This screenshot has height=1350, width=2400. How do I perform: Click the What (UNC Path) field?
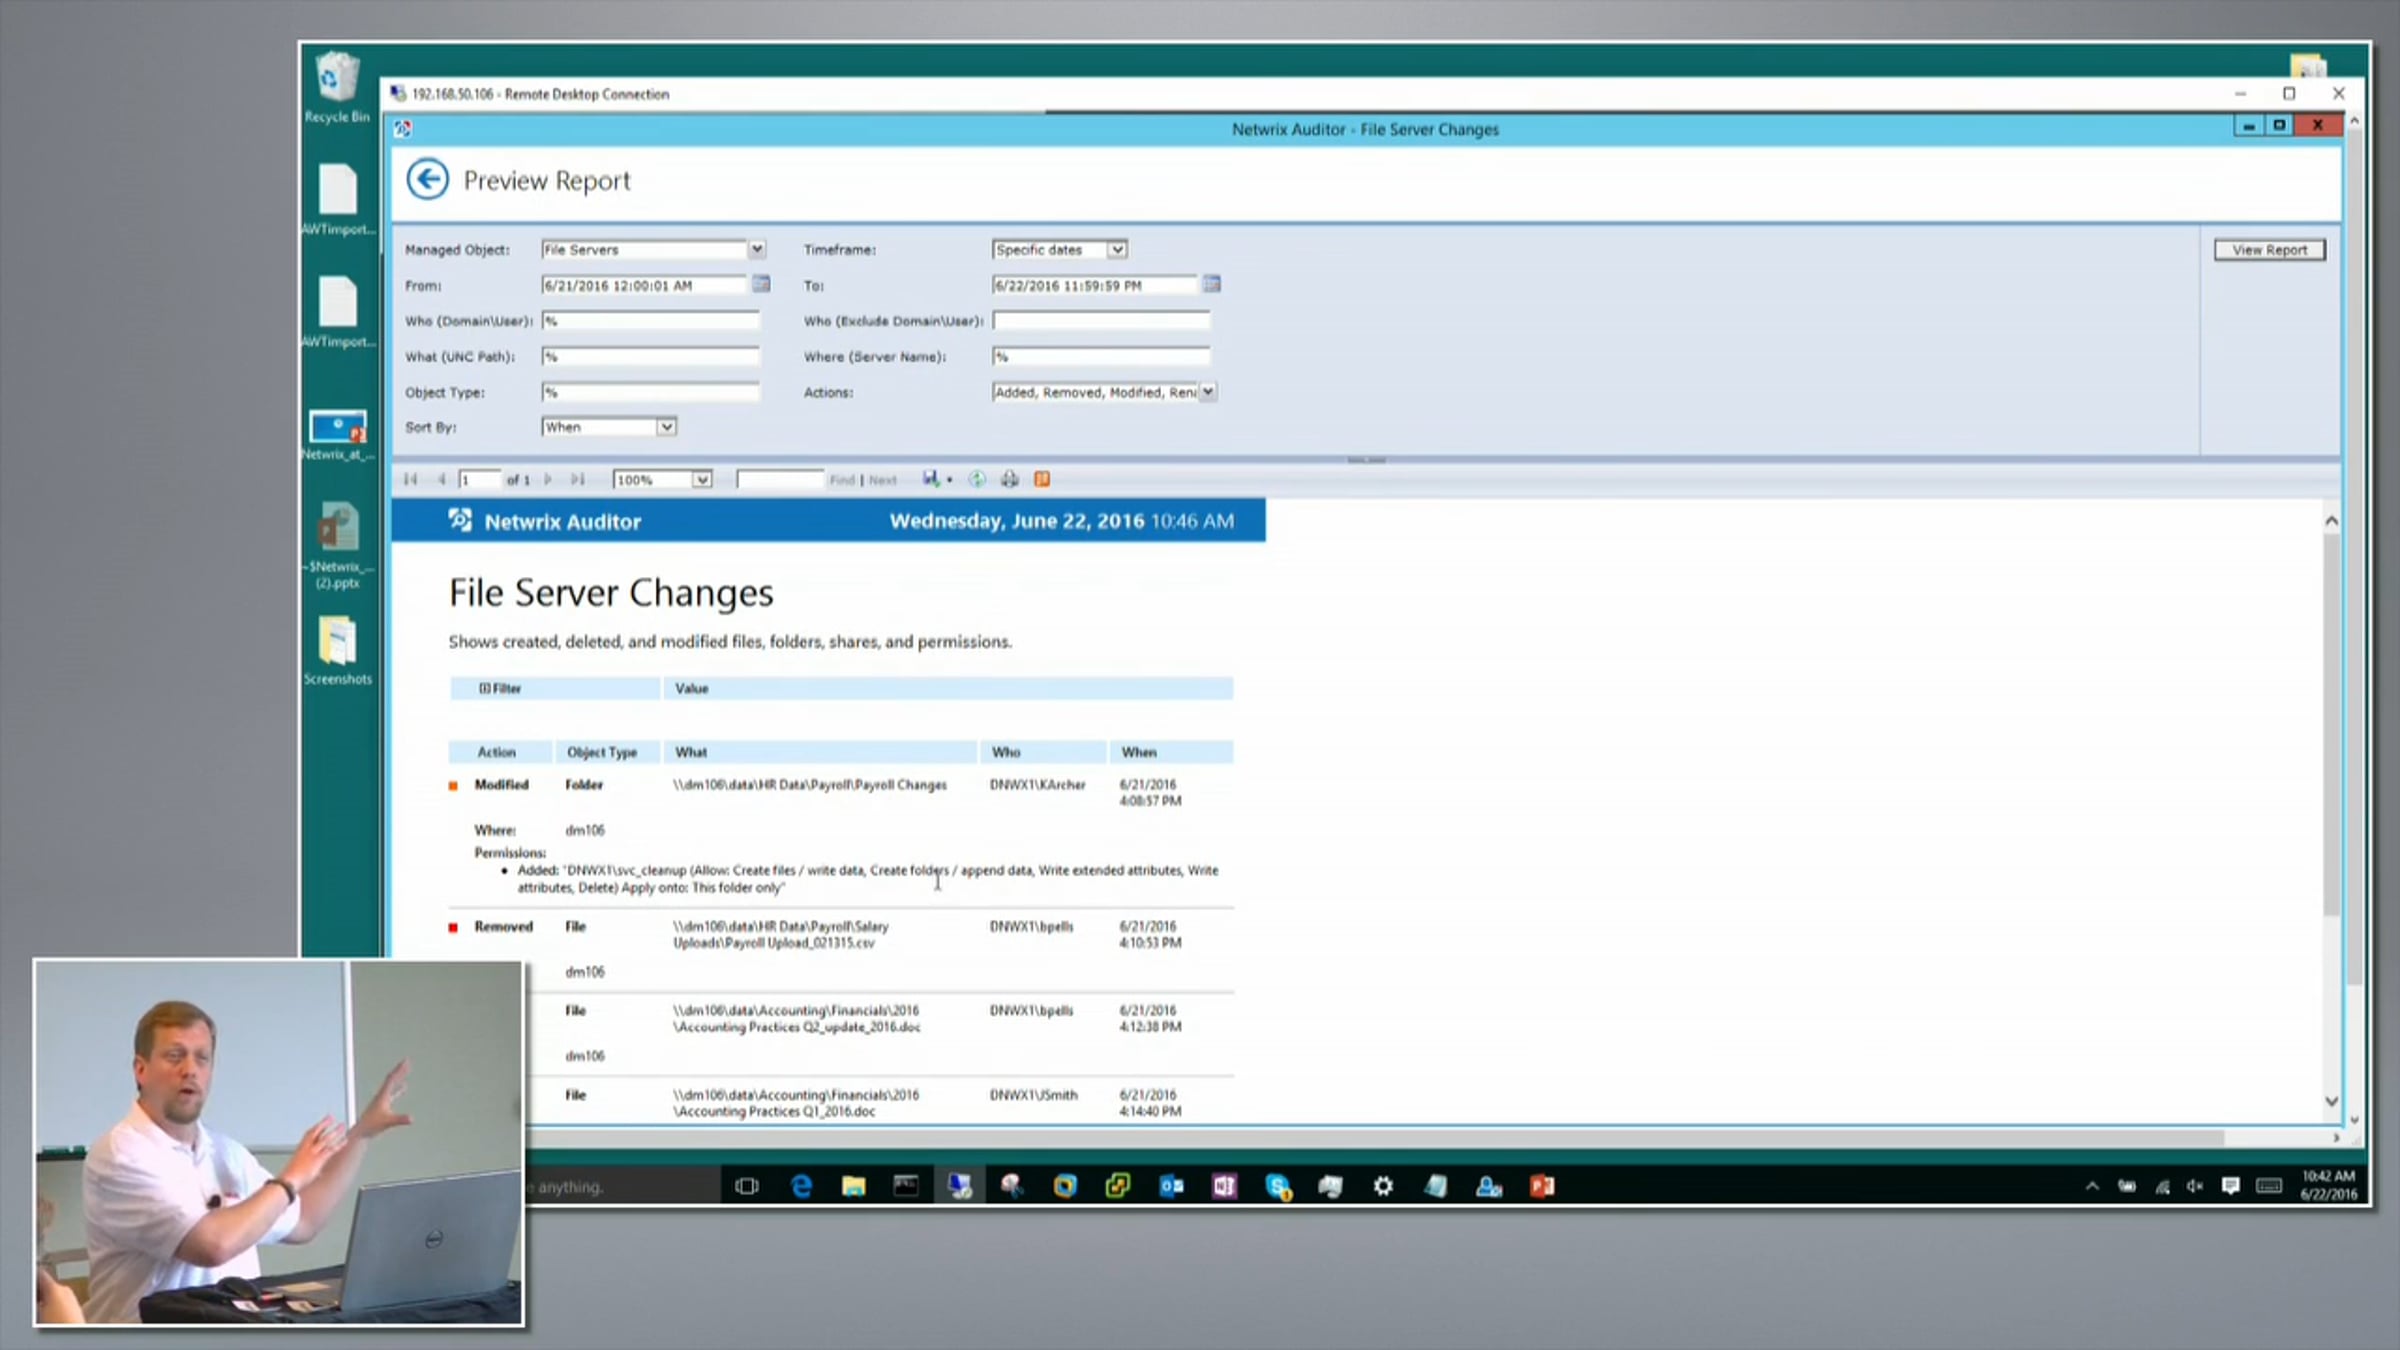click(x=650, y=356)
